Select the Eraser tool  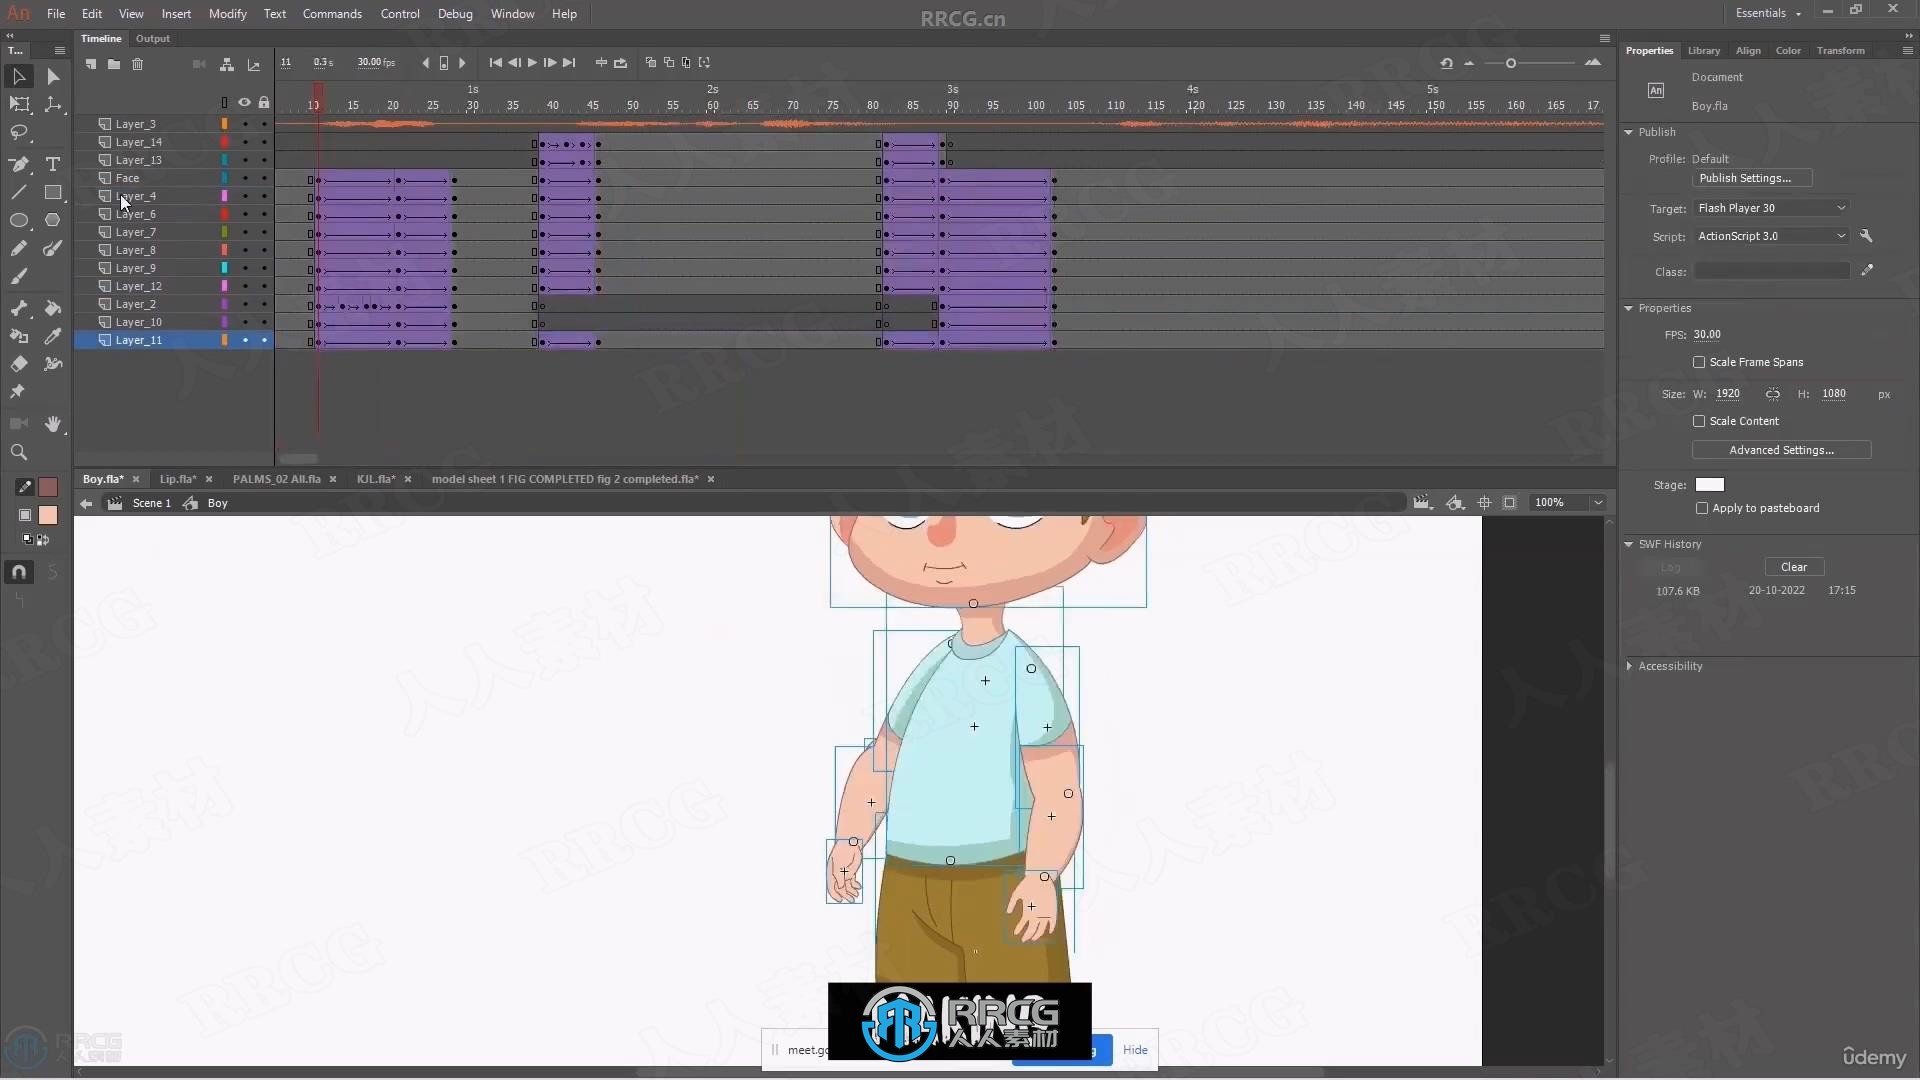(x=19, y=364)
